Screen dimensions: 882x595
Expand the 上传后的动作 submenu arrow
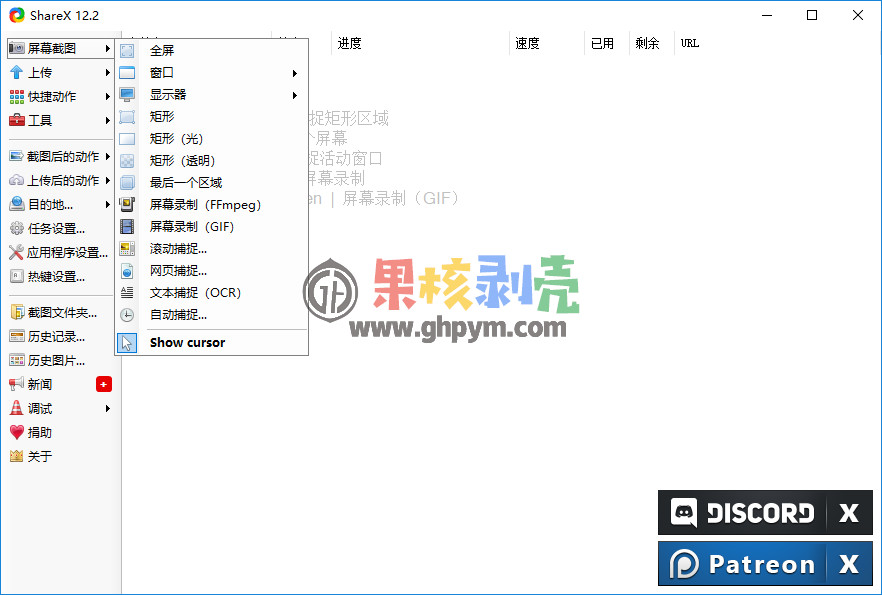(107, 181)
